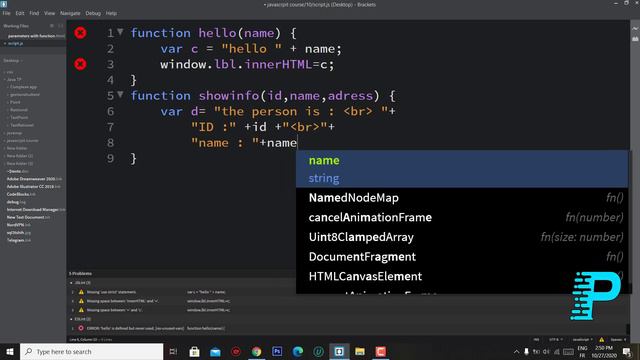Open Task View from taskbar
The image size is (640, 360).
tap(173, 351)
